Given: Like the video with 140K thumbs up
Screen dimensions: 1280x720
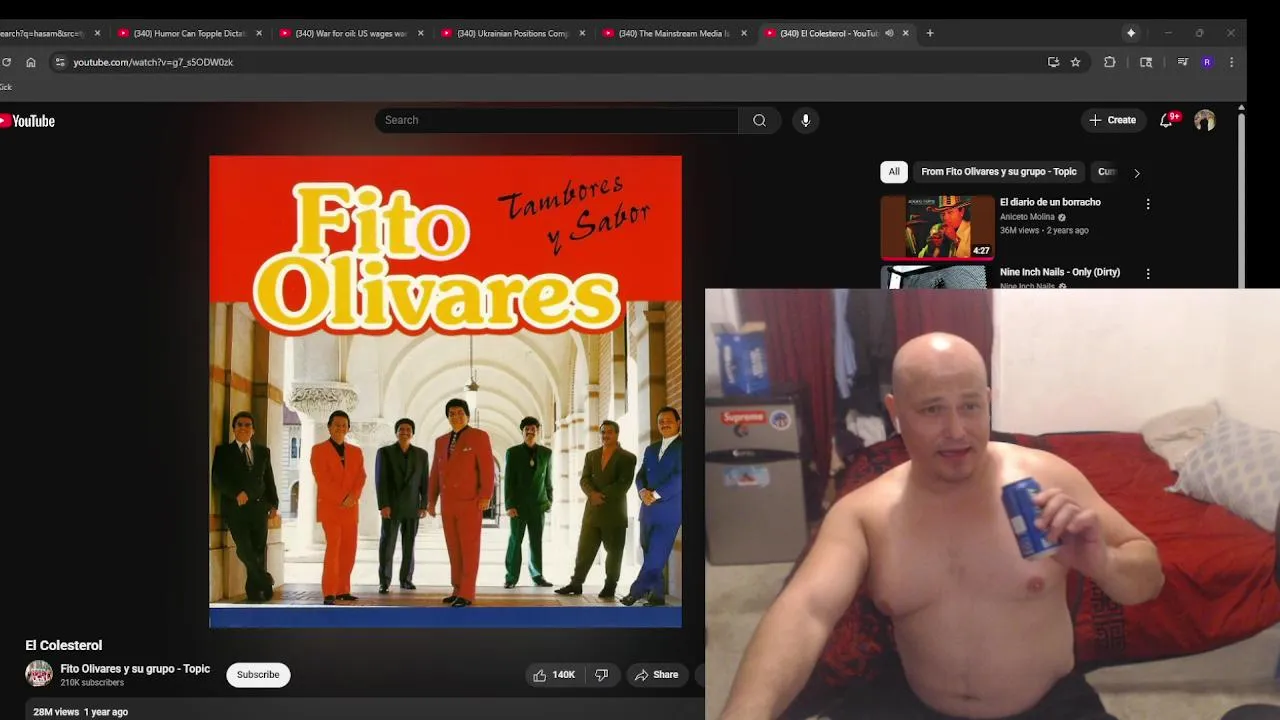Looking at the screenshot, I should [554, 675].
